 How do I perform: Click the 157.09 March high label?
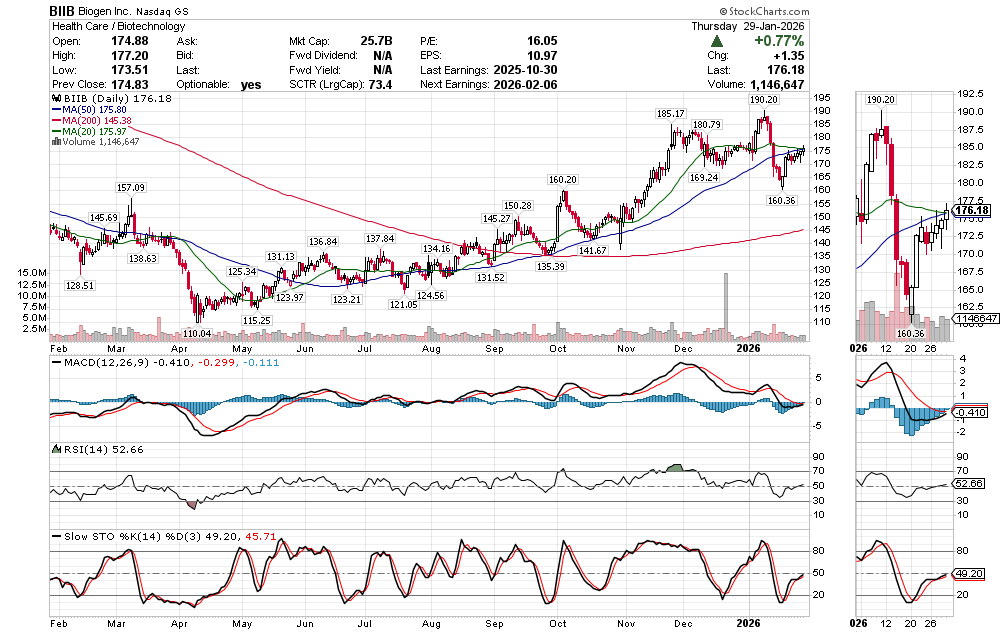[131, 187]
